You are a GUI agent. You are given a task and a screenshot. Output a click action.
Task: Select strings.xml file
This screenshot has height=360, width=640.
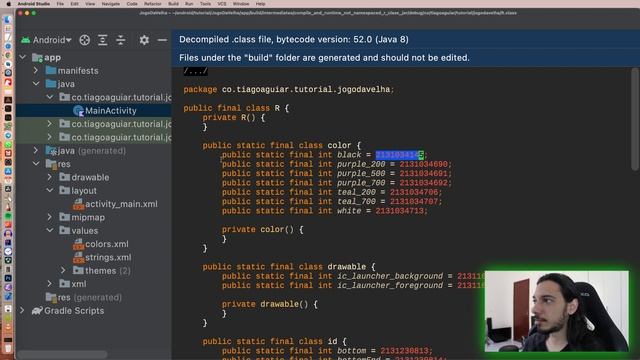[108, 257]
